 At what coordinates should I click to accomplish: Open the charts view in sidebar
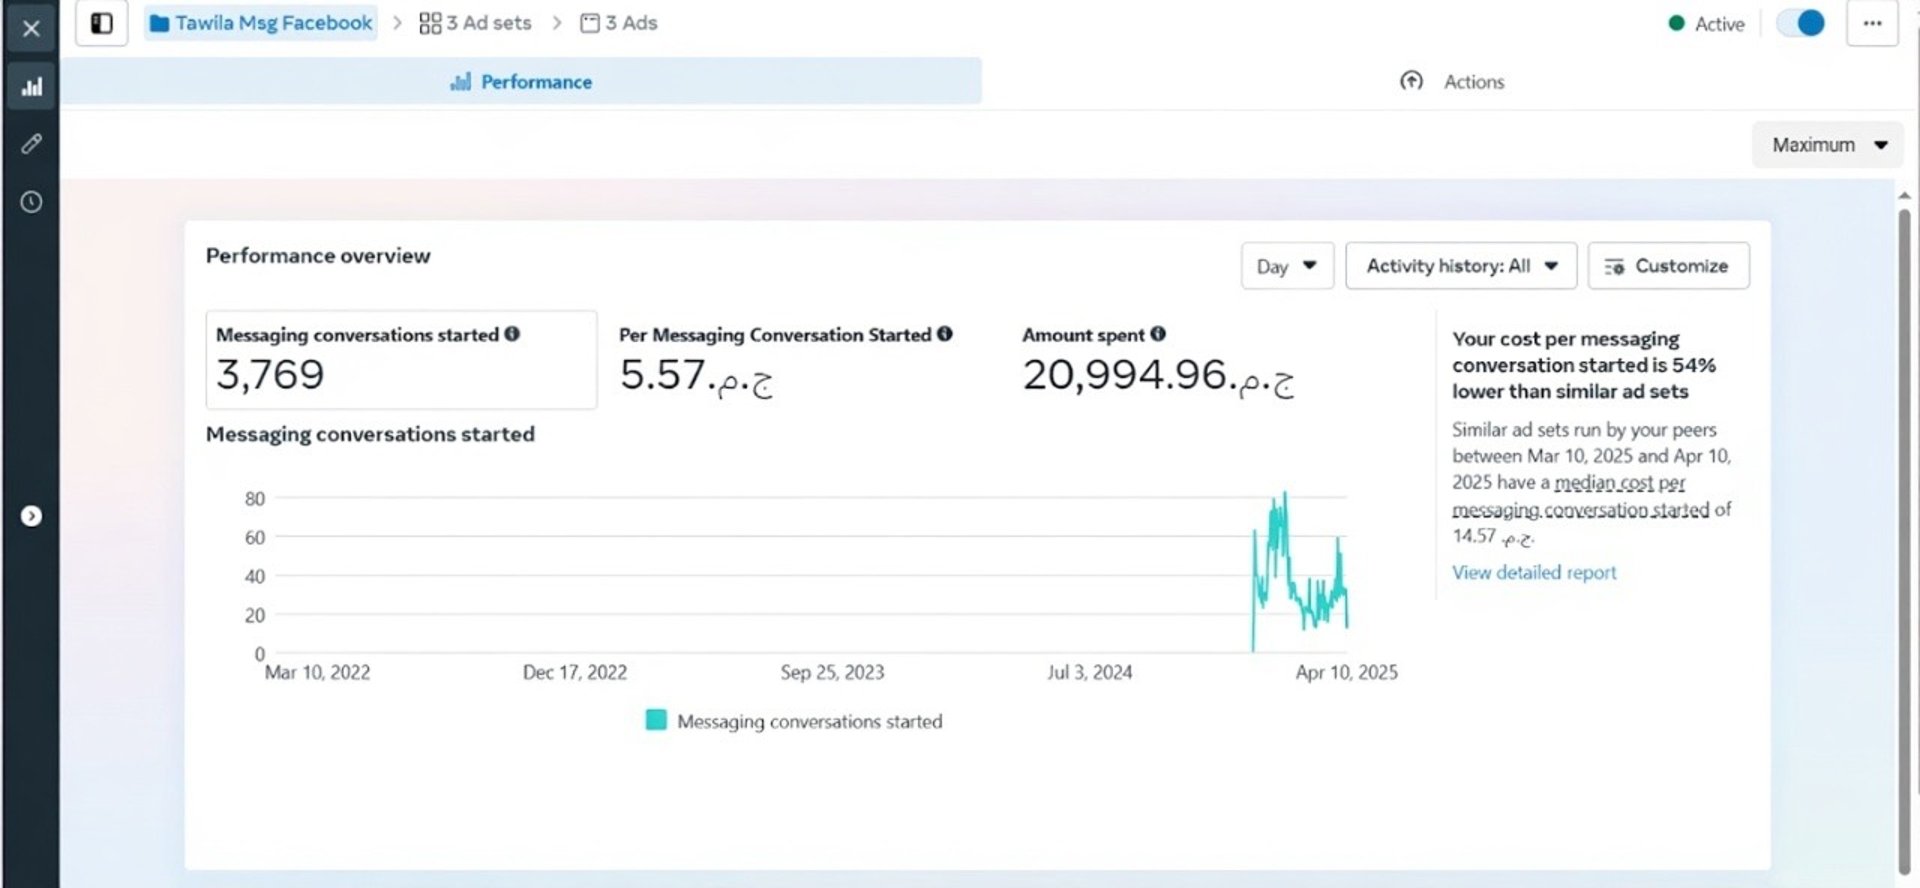(x=31, y=87)
